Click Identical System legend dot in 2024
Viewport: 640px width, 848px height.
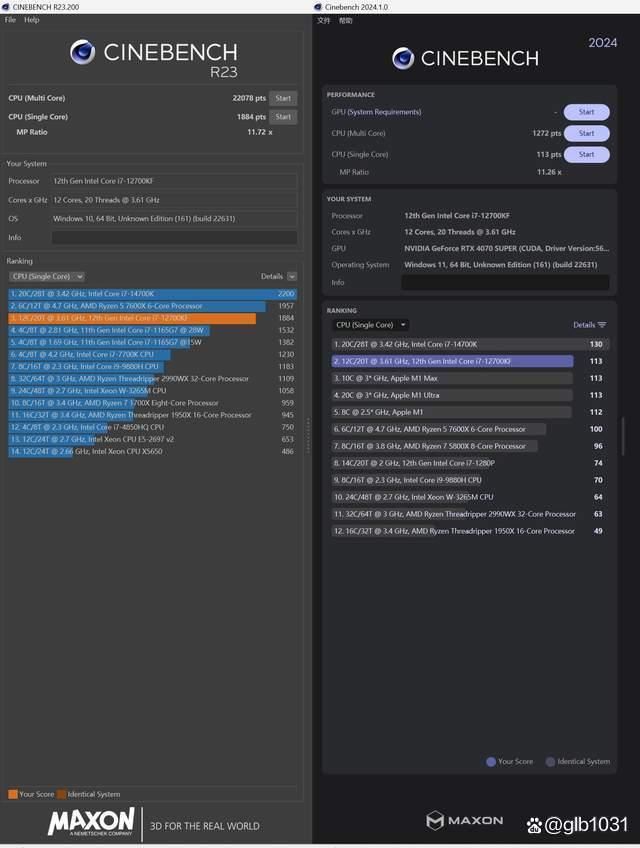[550, 761]
